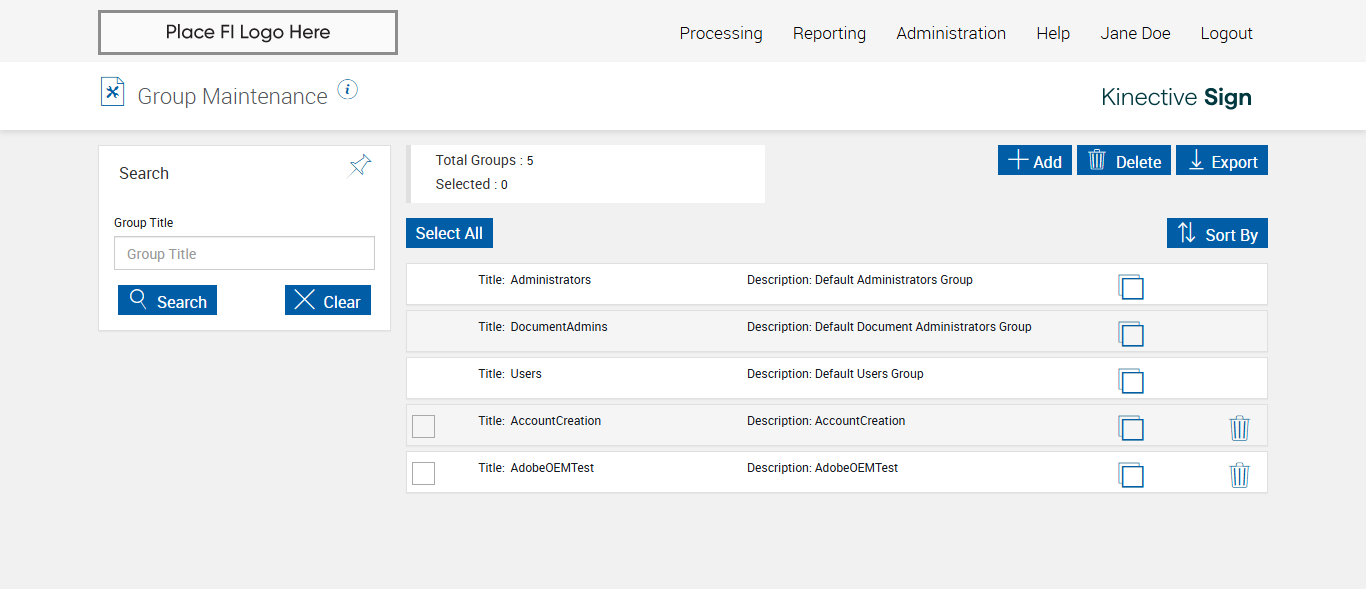Click the copy icon for Administrators group
This screenshot has width=1366, height=589.
click(1131, 287)
